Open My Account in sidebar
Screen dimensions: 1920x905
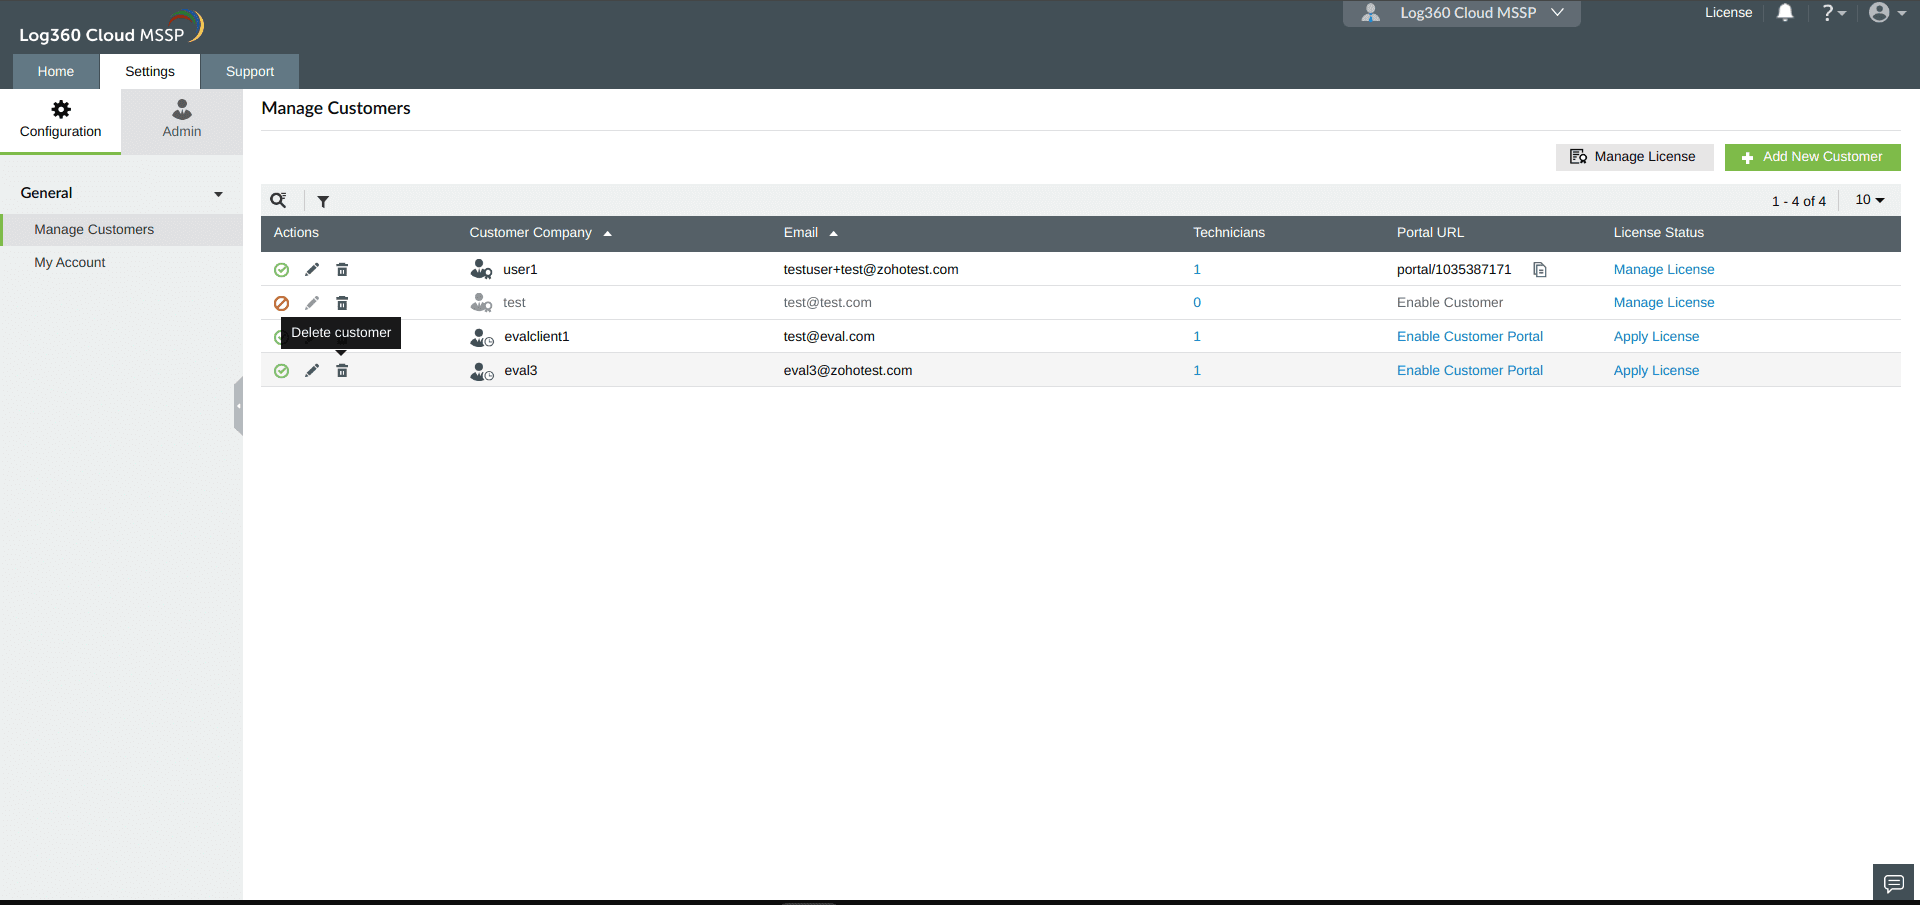(x=70, y=263)
